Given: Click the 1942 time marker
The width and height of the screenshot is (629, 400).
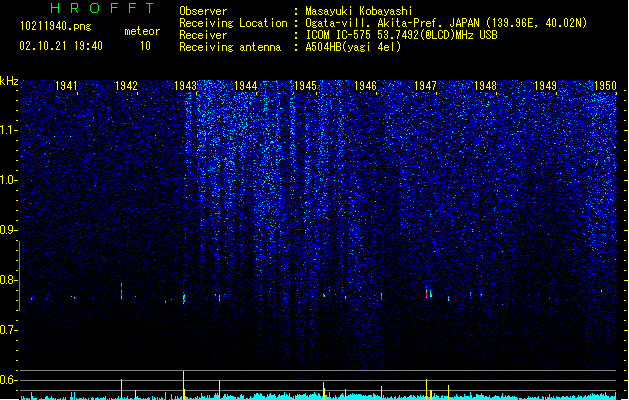Looking at the screenshot, I should (x=126, y=86).
